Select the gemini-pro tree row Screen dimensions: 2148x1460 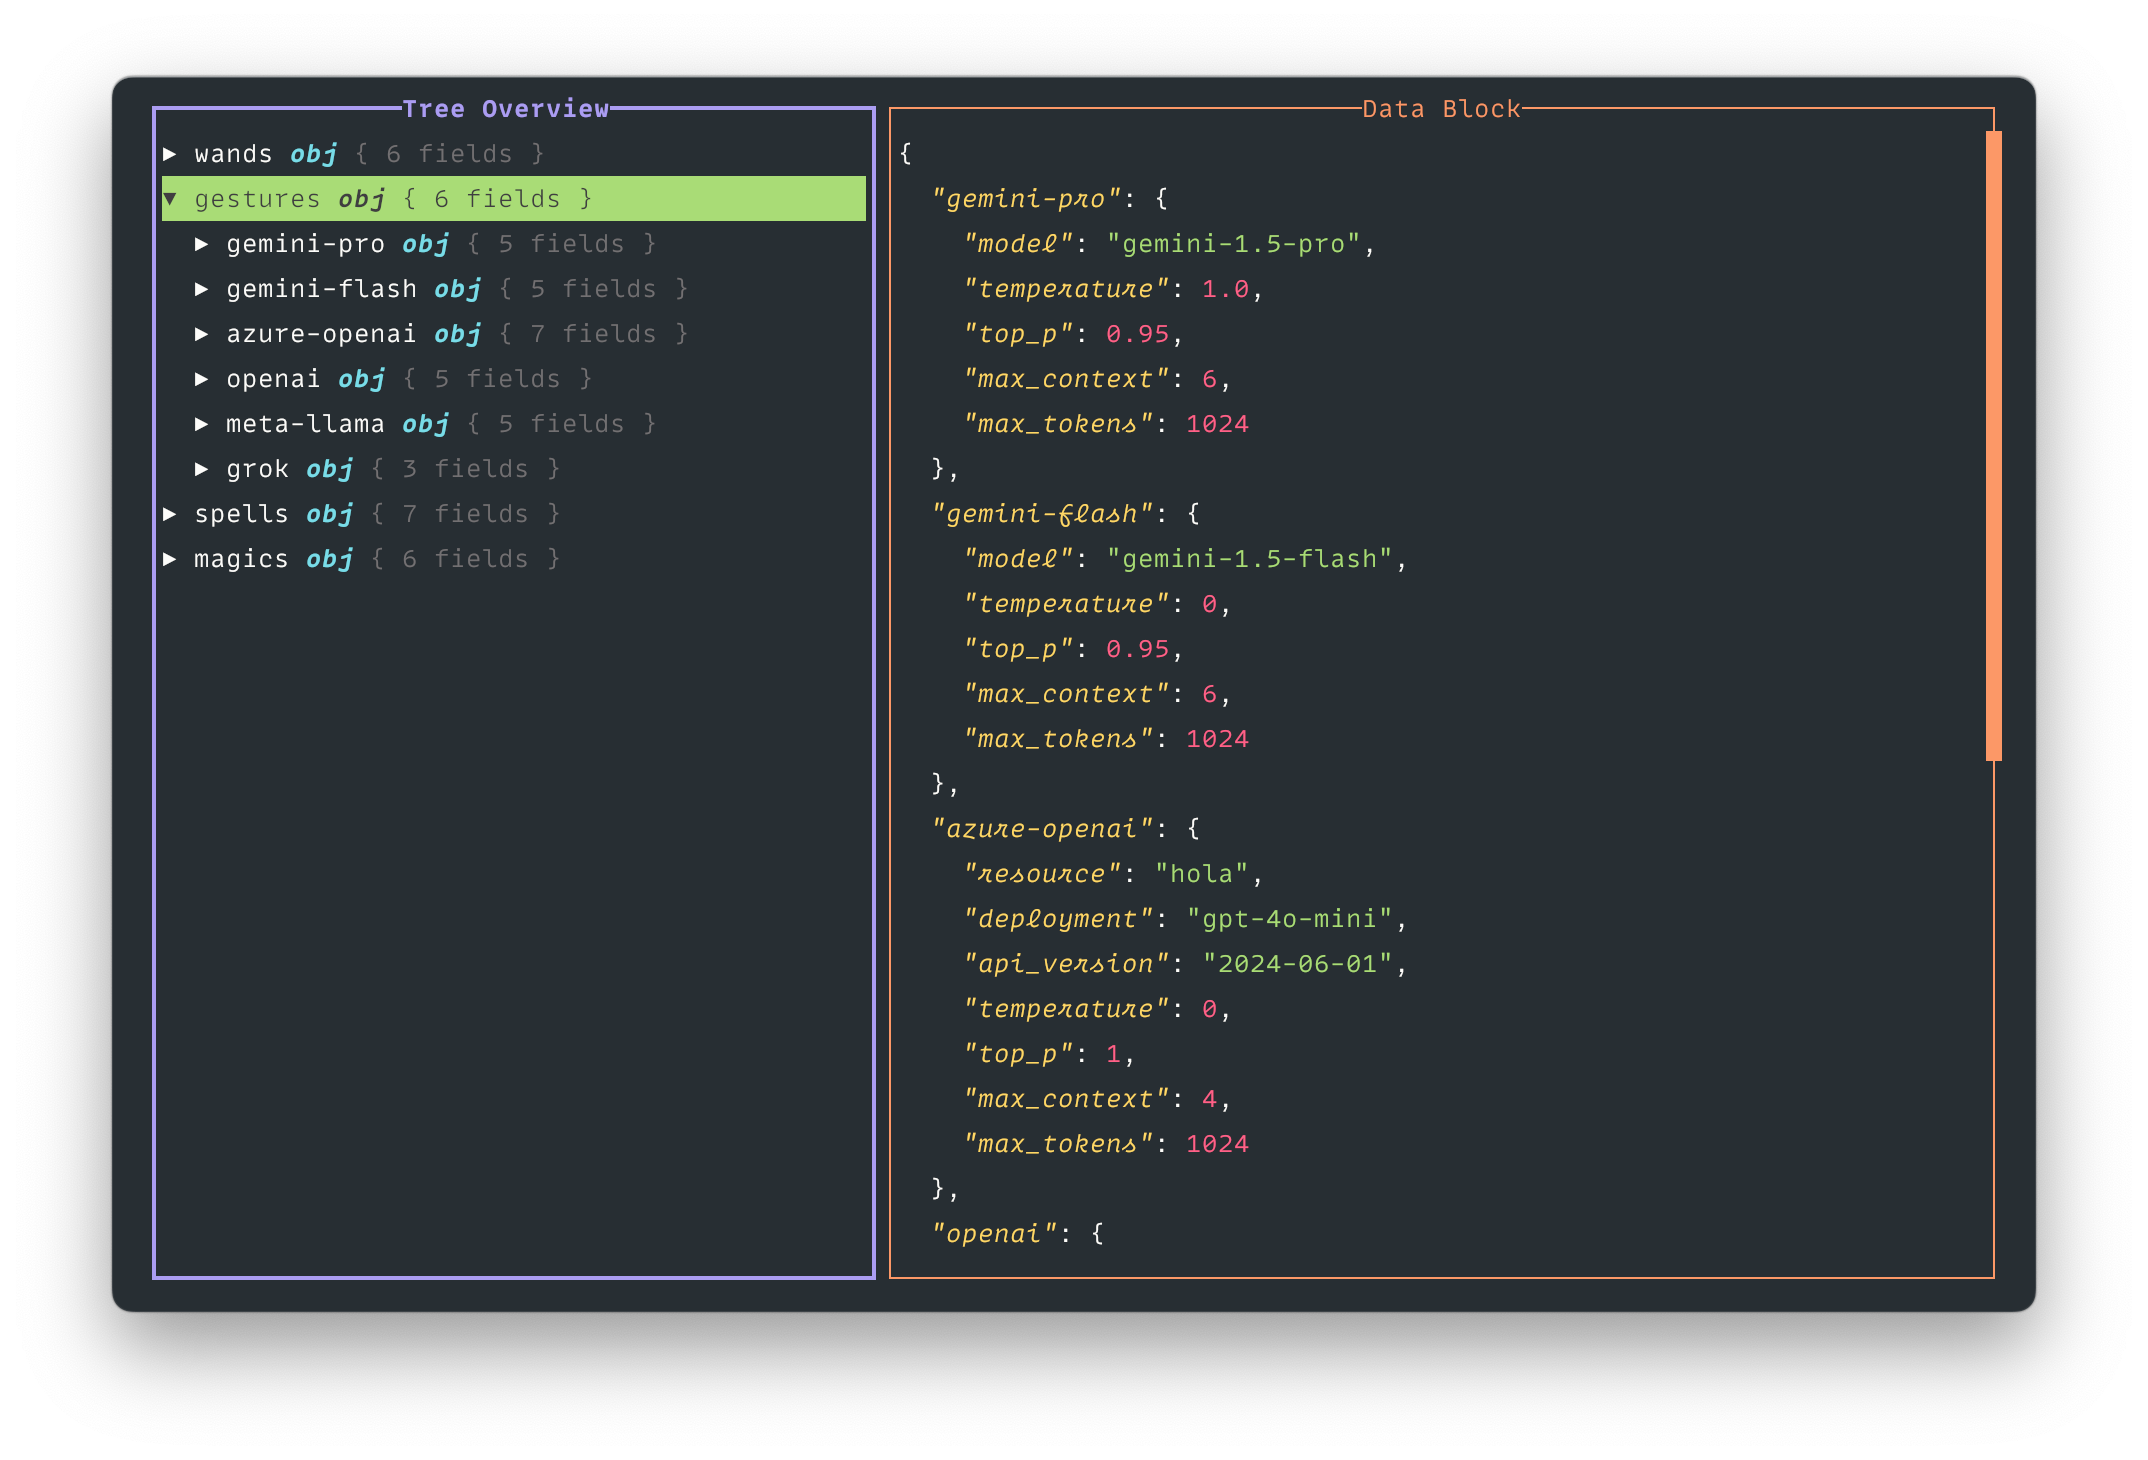[x=514, y=244]
